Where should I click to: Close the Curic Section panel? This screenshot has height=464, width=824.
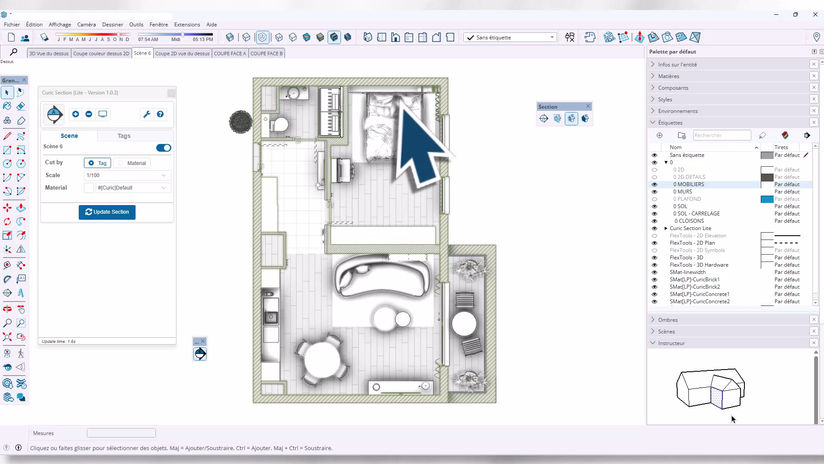pyautogui.click(x=171, y=92)
